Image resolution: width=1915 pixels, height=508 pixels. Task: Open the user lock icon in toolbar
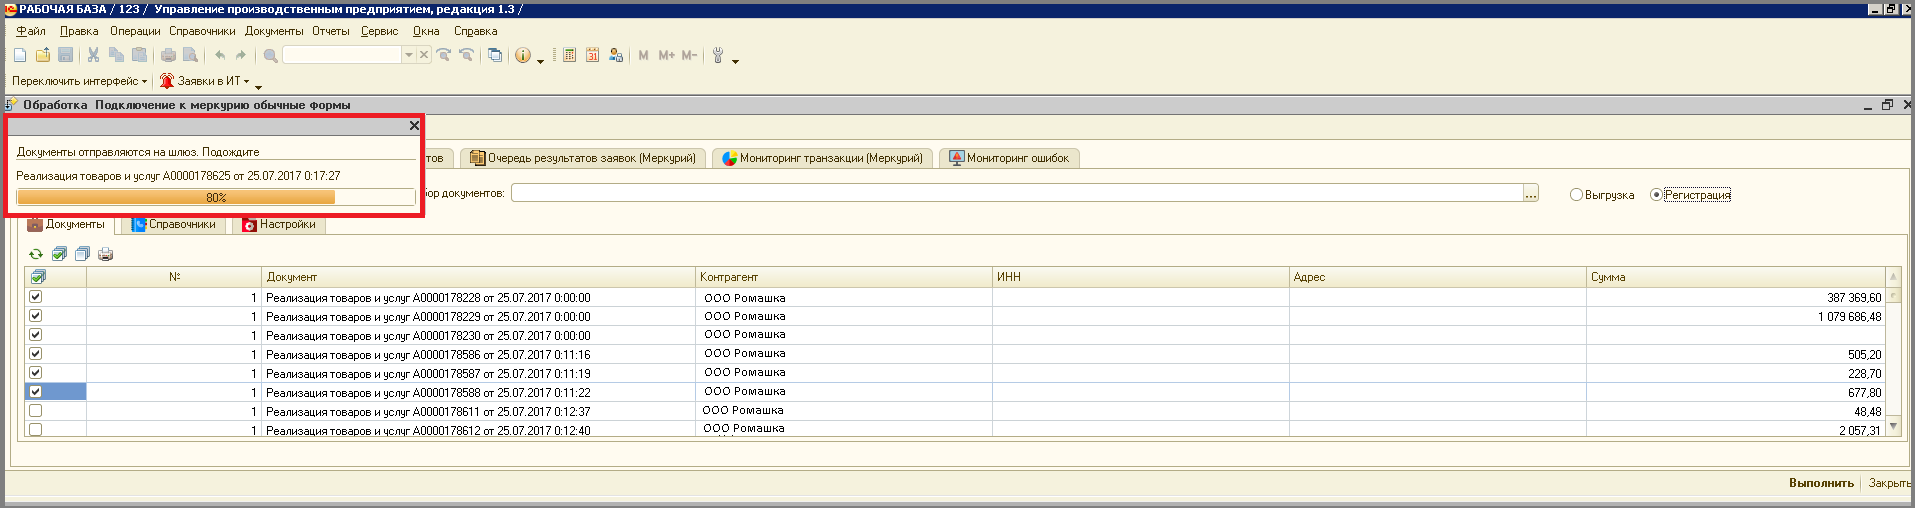[616, 55]
